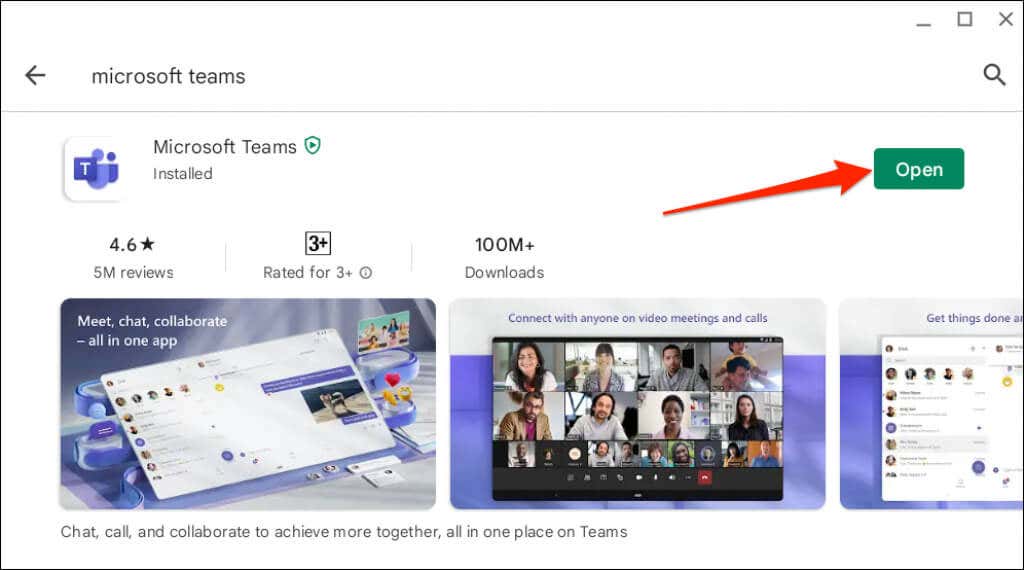Click the app description text about Teams
The width and height of the screenshot is (1024, 570).
click(344, 532)
